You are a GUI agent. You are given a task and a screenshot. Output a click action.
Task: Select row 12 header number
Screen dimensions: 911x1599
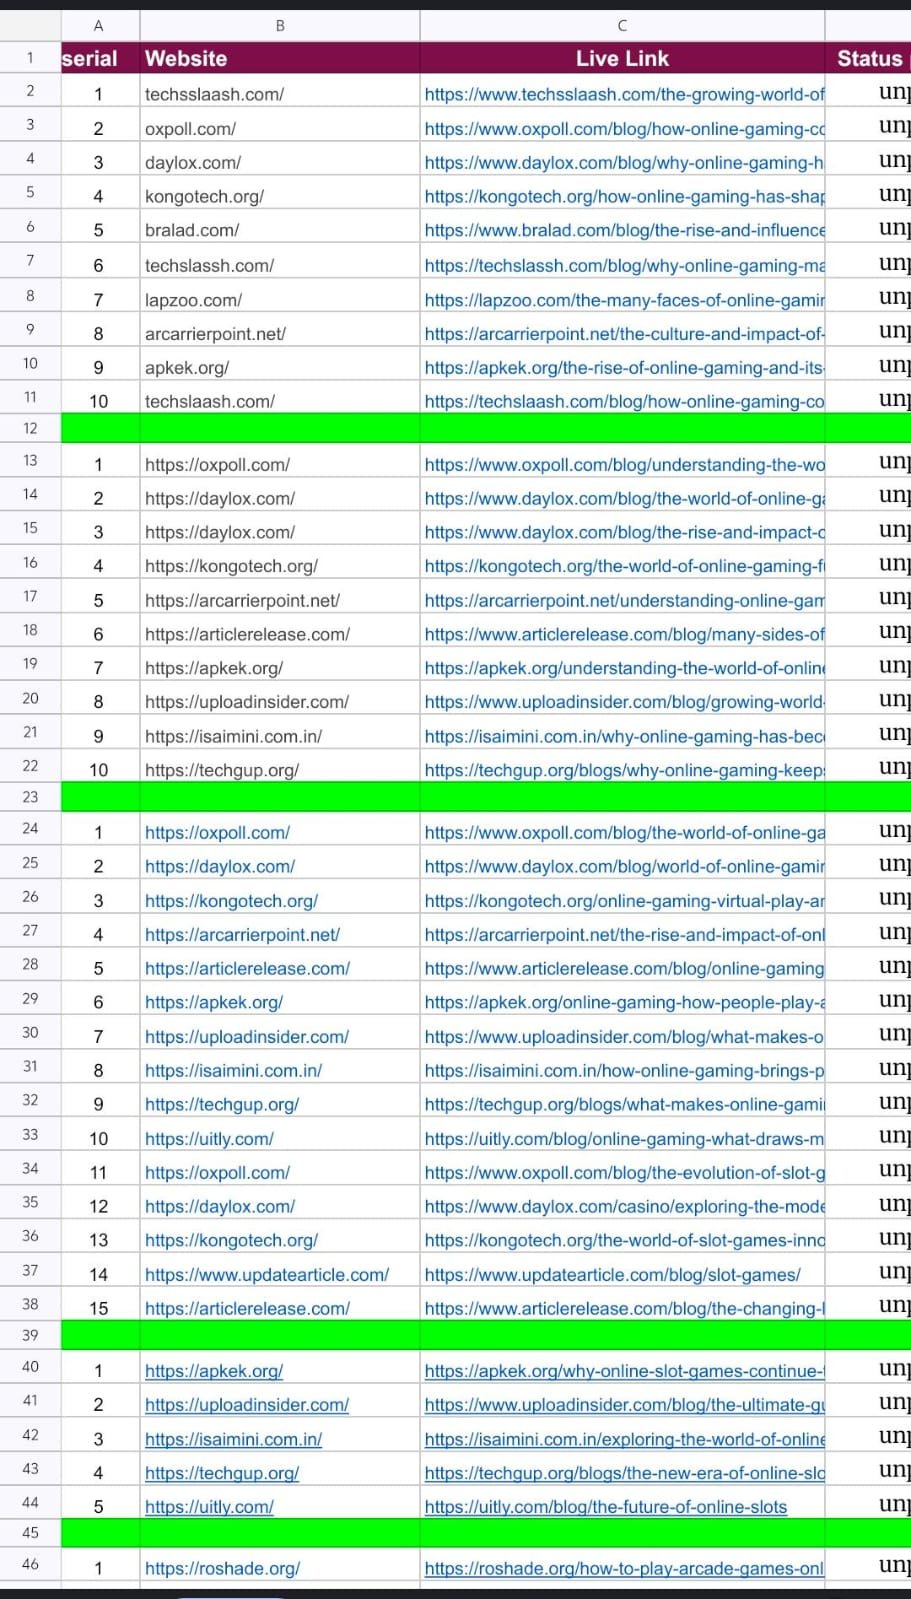pos(30,428)
